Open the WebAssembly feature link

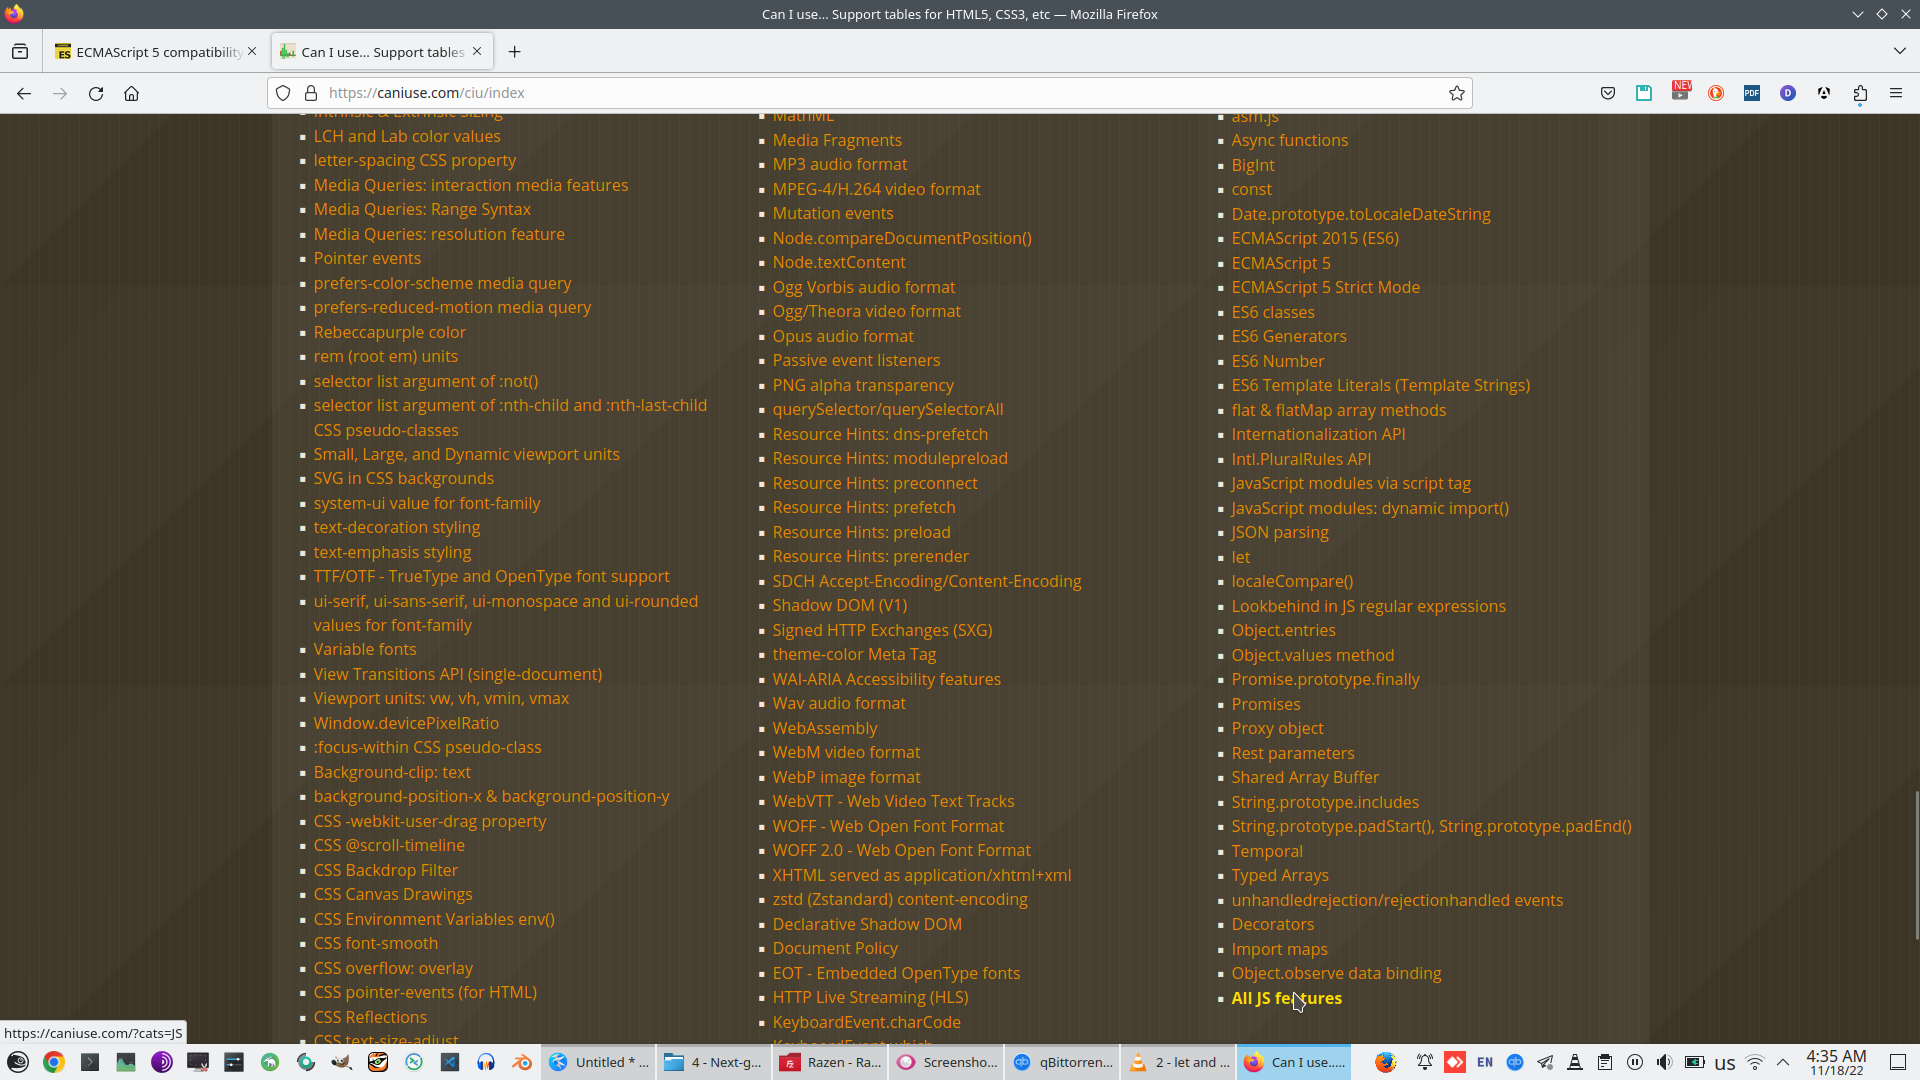[824, 728]
